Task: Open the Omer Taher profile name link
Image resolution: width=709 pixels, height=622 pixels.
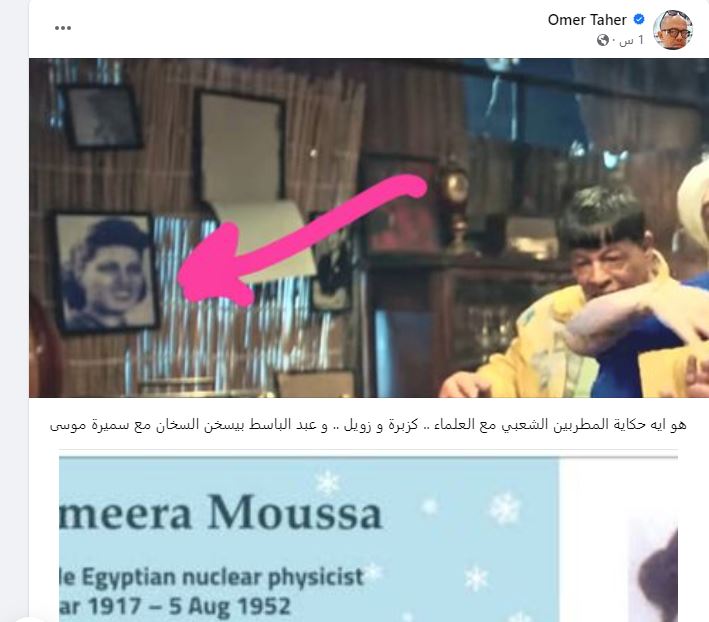Action: [x=587, y=20]
